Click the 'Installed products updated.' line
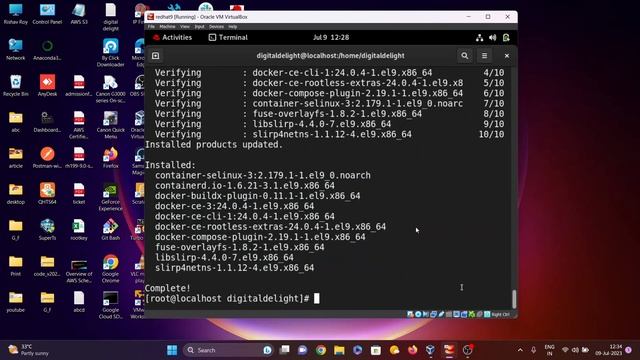The width and height of the screenshot is (640, 360). coord(214,144)
